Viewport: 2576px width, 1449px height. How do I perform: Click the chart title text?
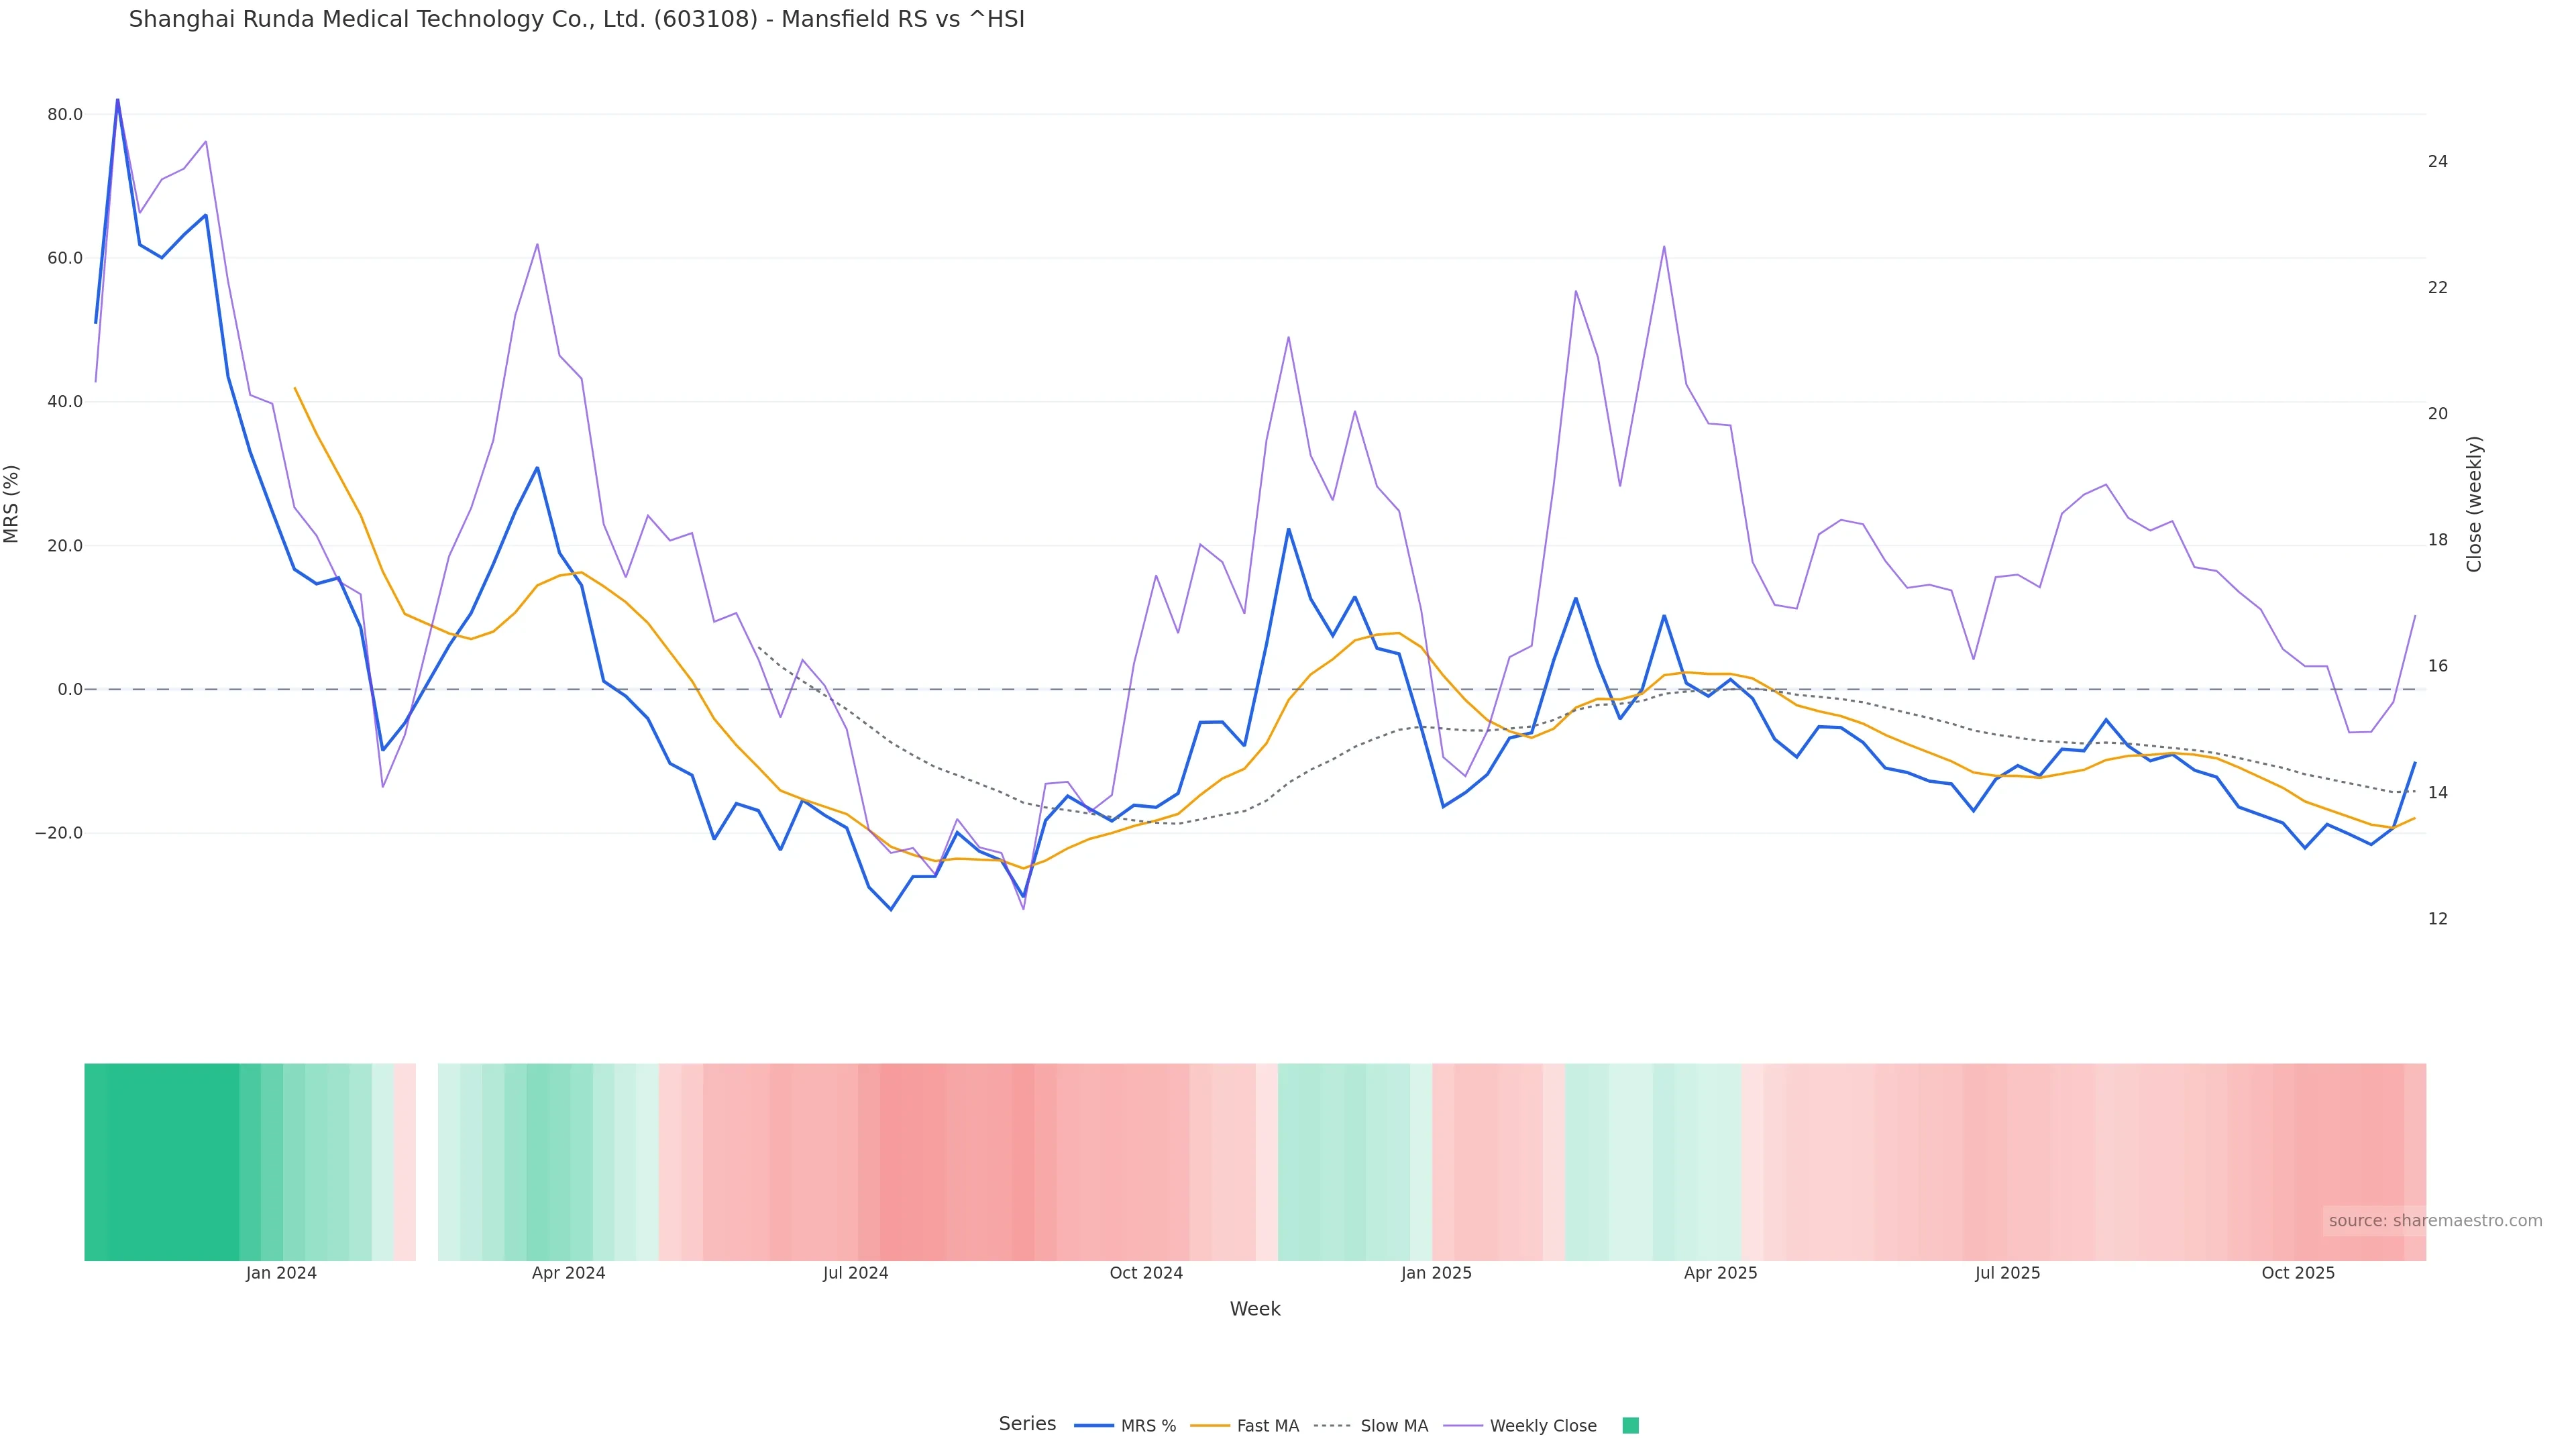(576, 19)
